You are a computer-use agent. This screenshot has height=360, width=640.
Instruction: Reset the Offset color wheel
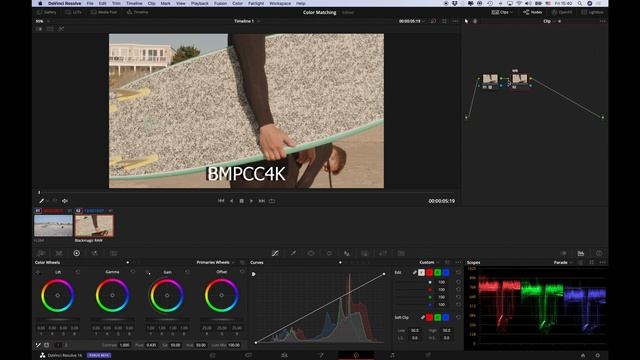(x=242, y=272)
